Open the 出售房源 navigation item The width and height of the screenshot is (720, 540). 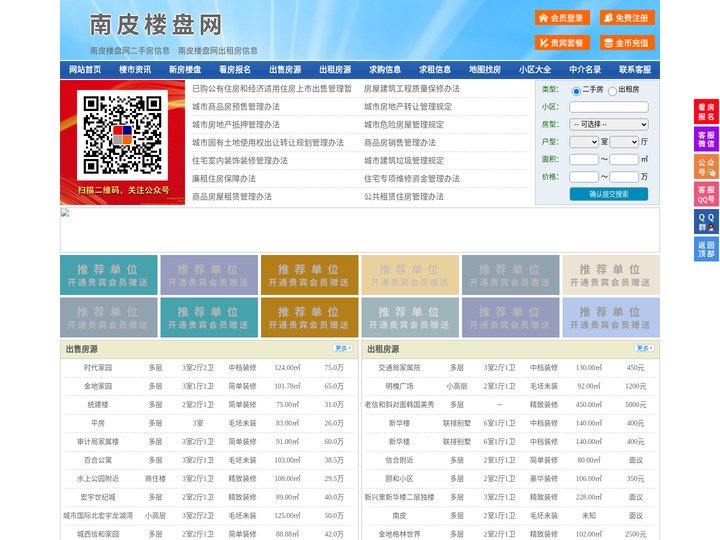click(285, 70)
